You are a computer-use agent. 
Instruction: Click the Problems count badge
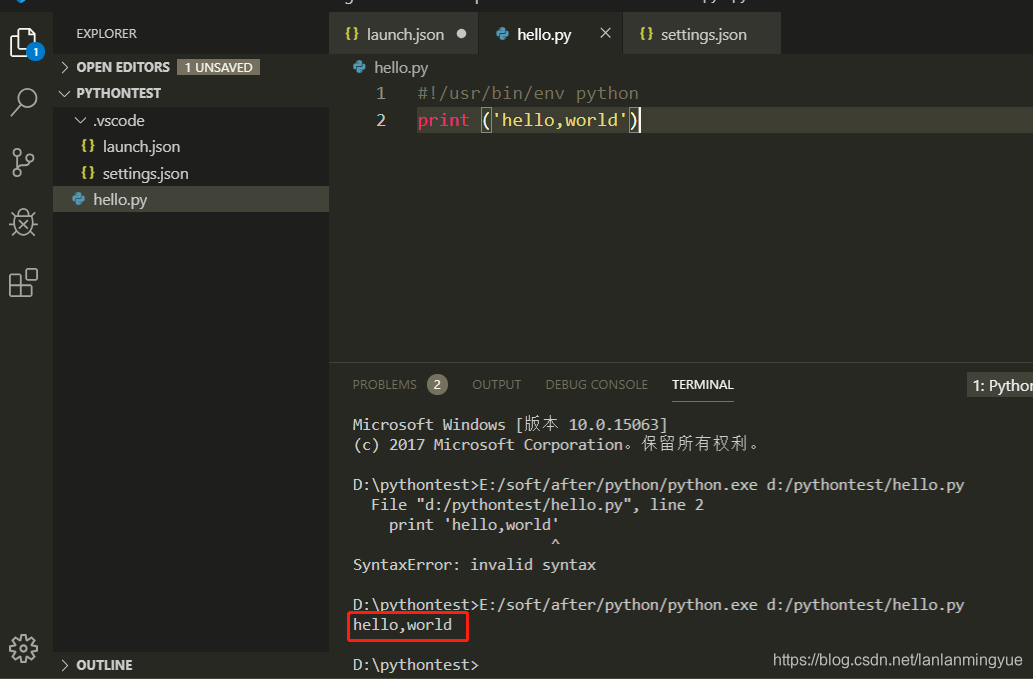click(437, 384)
